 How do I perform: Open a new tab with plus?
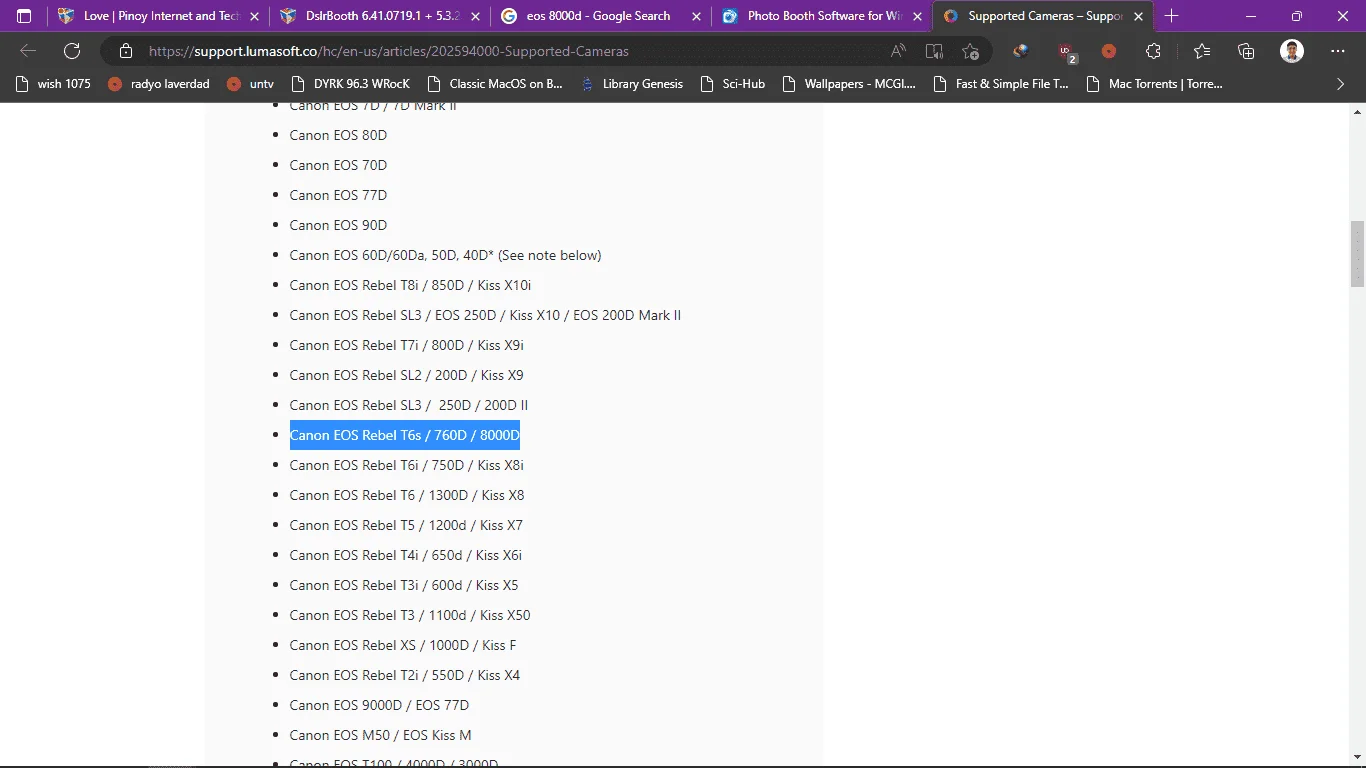1172,16
